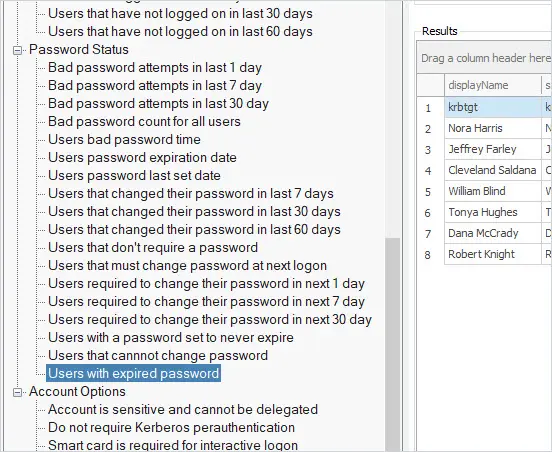Screen dimensions: 552x452
Task: Open Bad password count for all users
Action: (x=144, y=122)
